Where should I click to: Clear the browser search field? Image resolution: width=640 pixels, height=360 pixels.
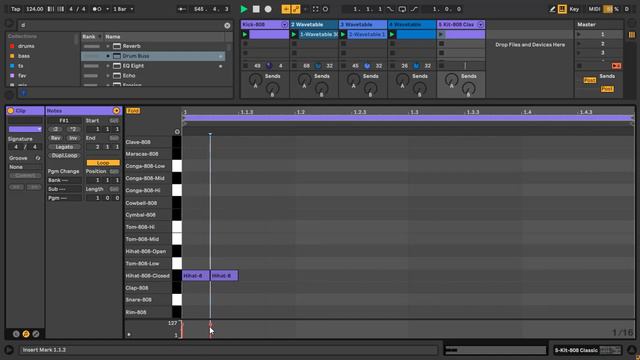(x=227, y=25)
